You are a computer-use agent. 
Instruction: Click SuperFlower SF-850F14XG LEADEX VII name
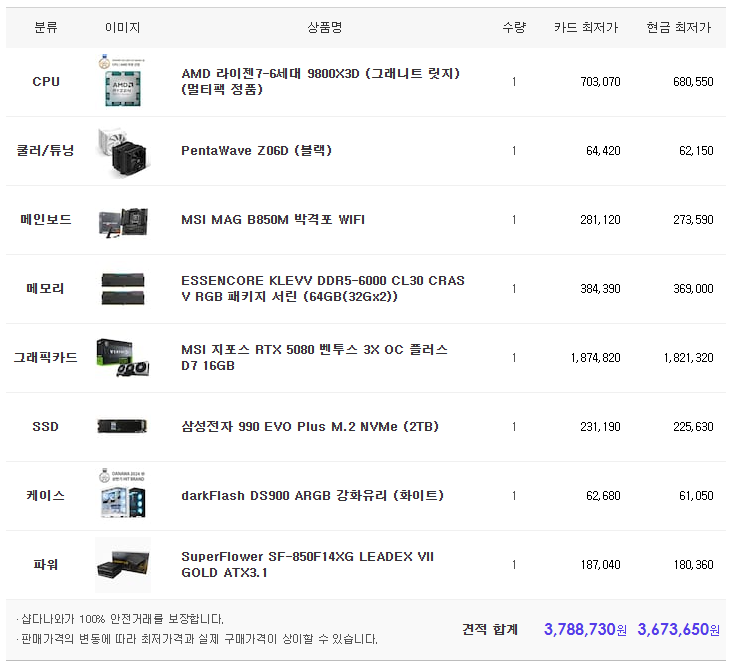point(307,565)
